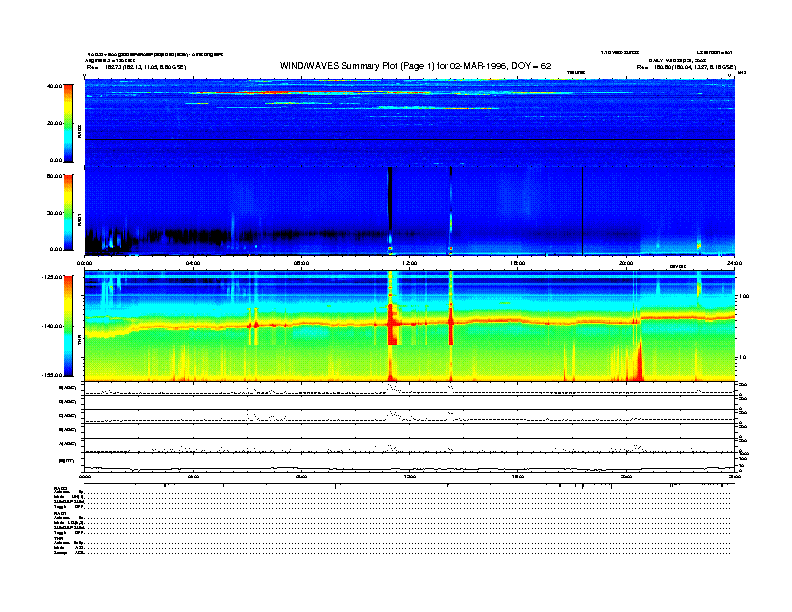Click the vertical TNR axis label
Screen dimensions: 792x612
(x=79, y=342)
